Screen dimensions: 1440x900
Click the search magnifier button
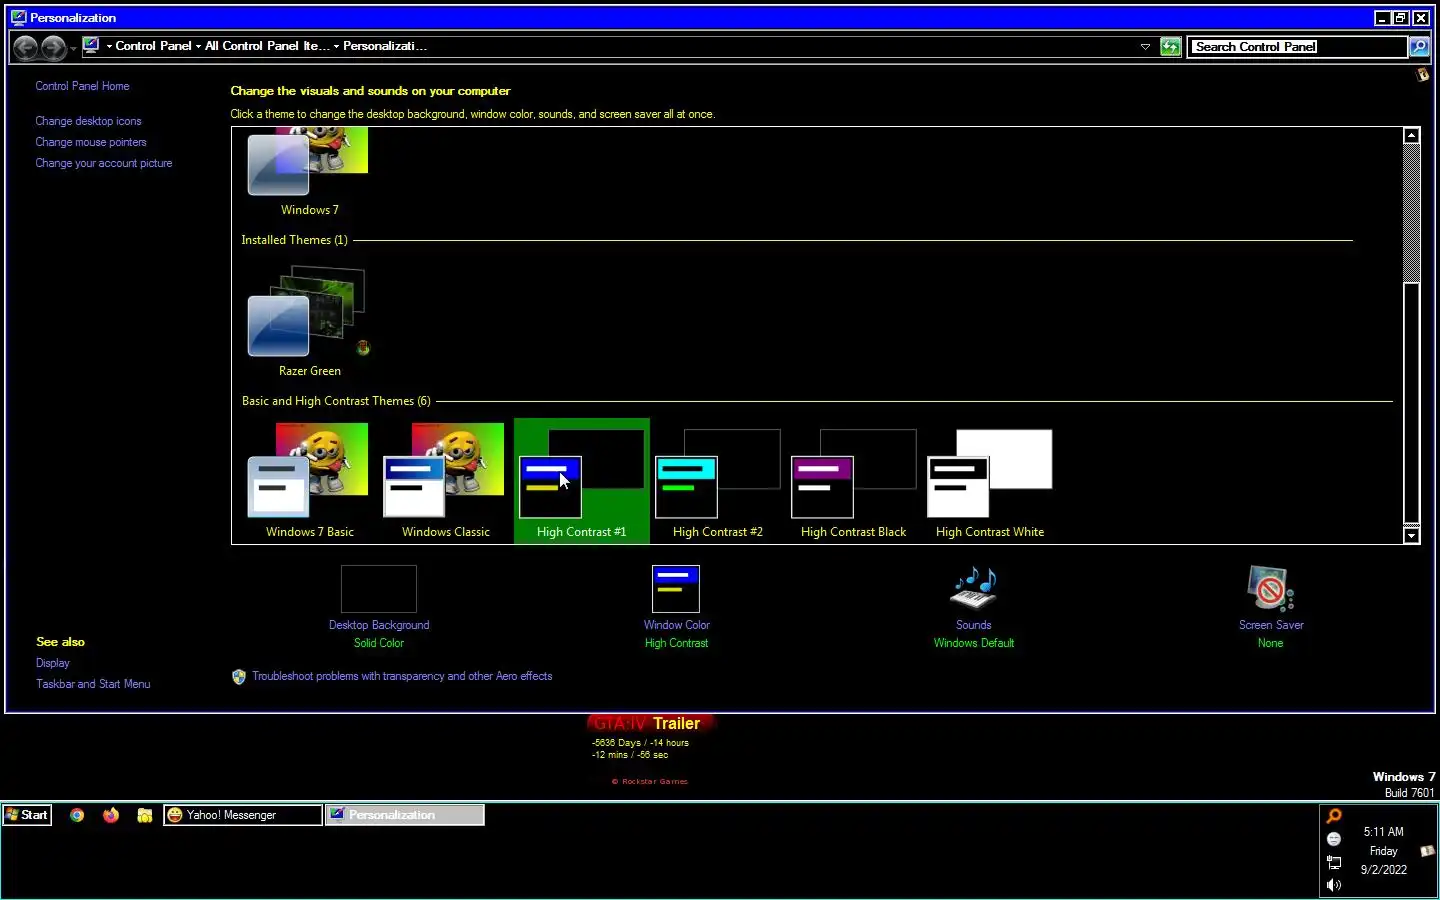pos(1419,46)
